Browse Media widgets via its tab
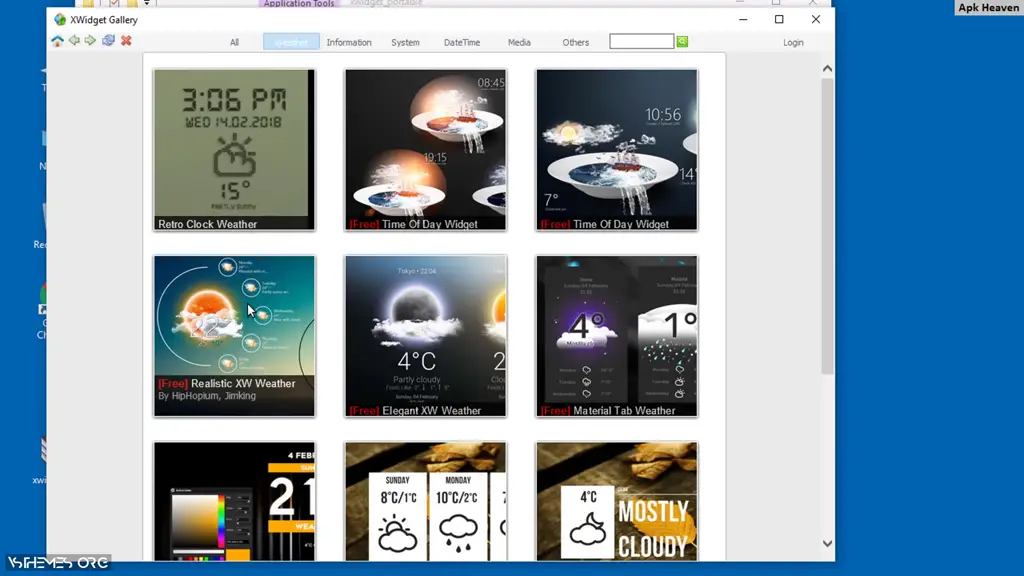This screenshot has height=576, width=1024. [x=519, y=42]
